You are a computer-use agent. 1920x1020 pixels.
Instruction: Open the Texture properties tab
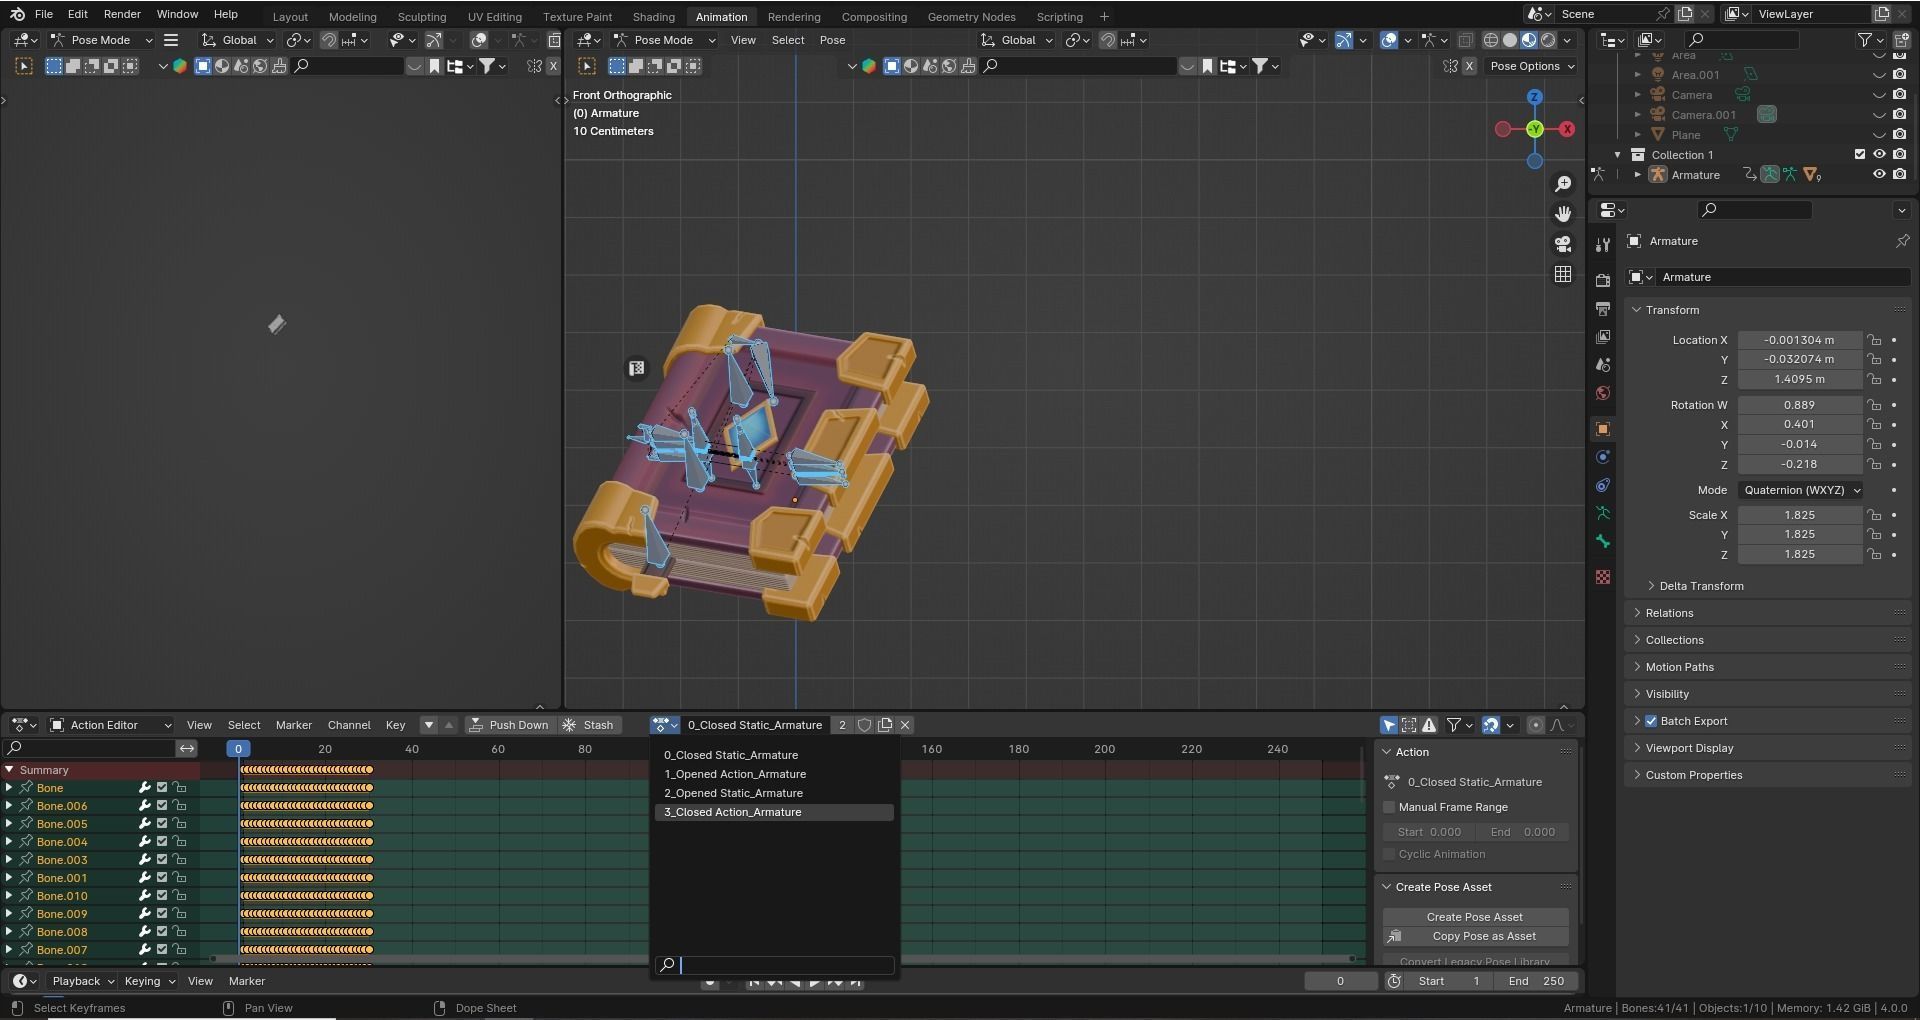[1603, 577]
